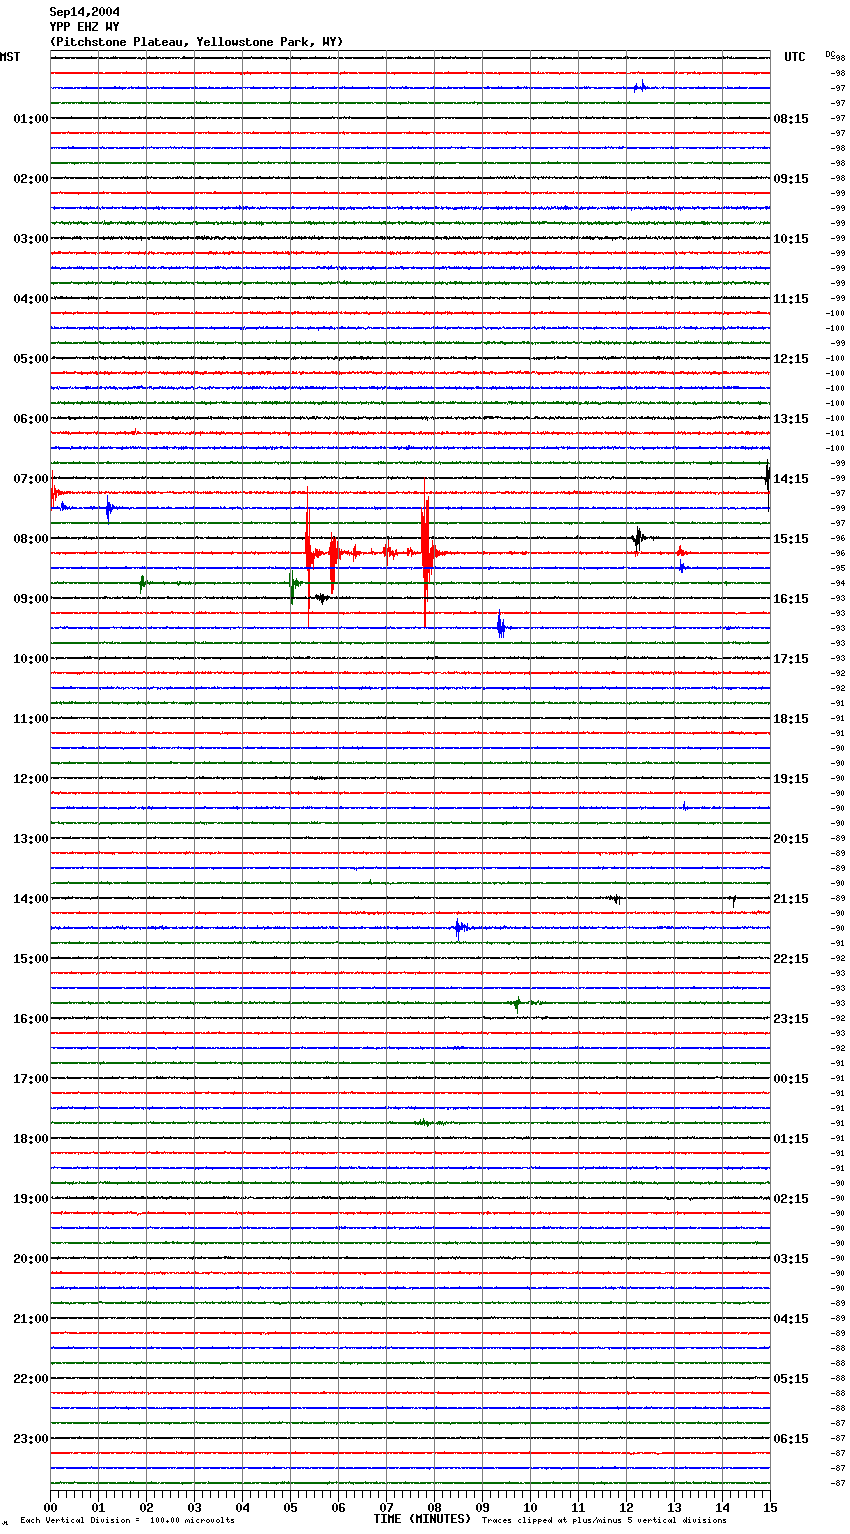Click the '23:15' UTC time label
The width and height of the screenshot is (850, 1534).
[x=791, y=1019]
